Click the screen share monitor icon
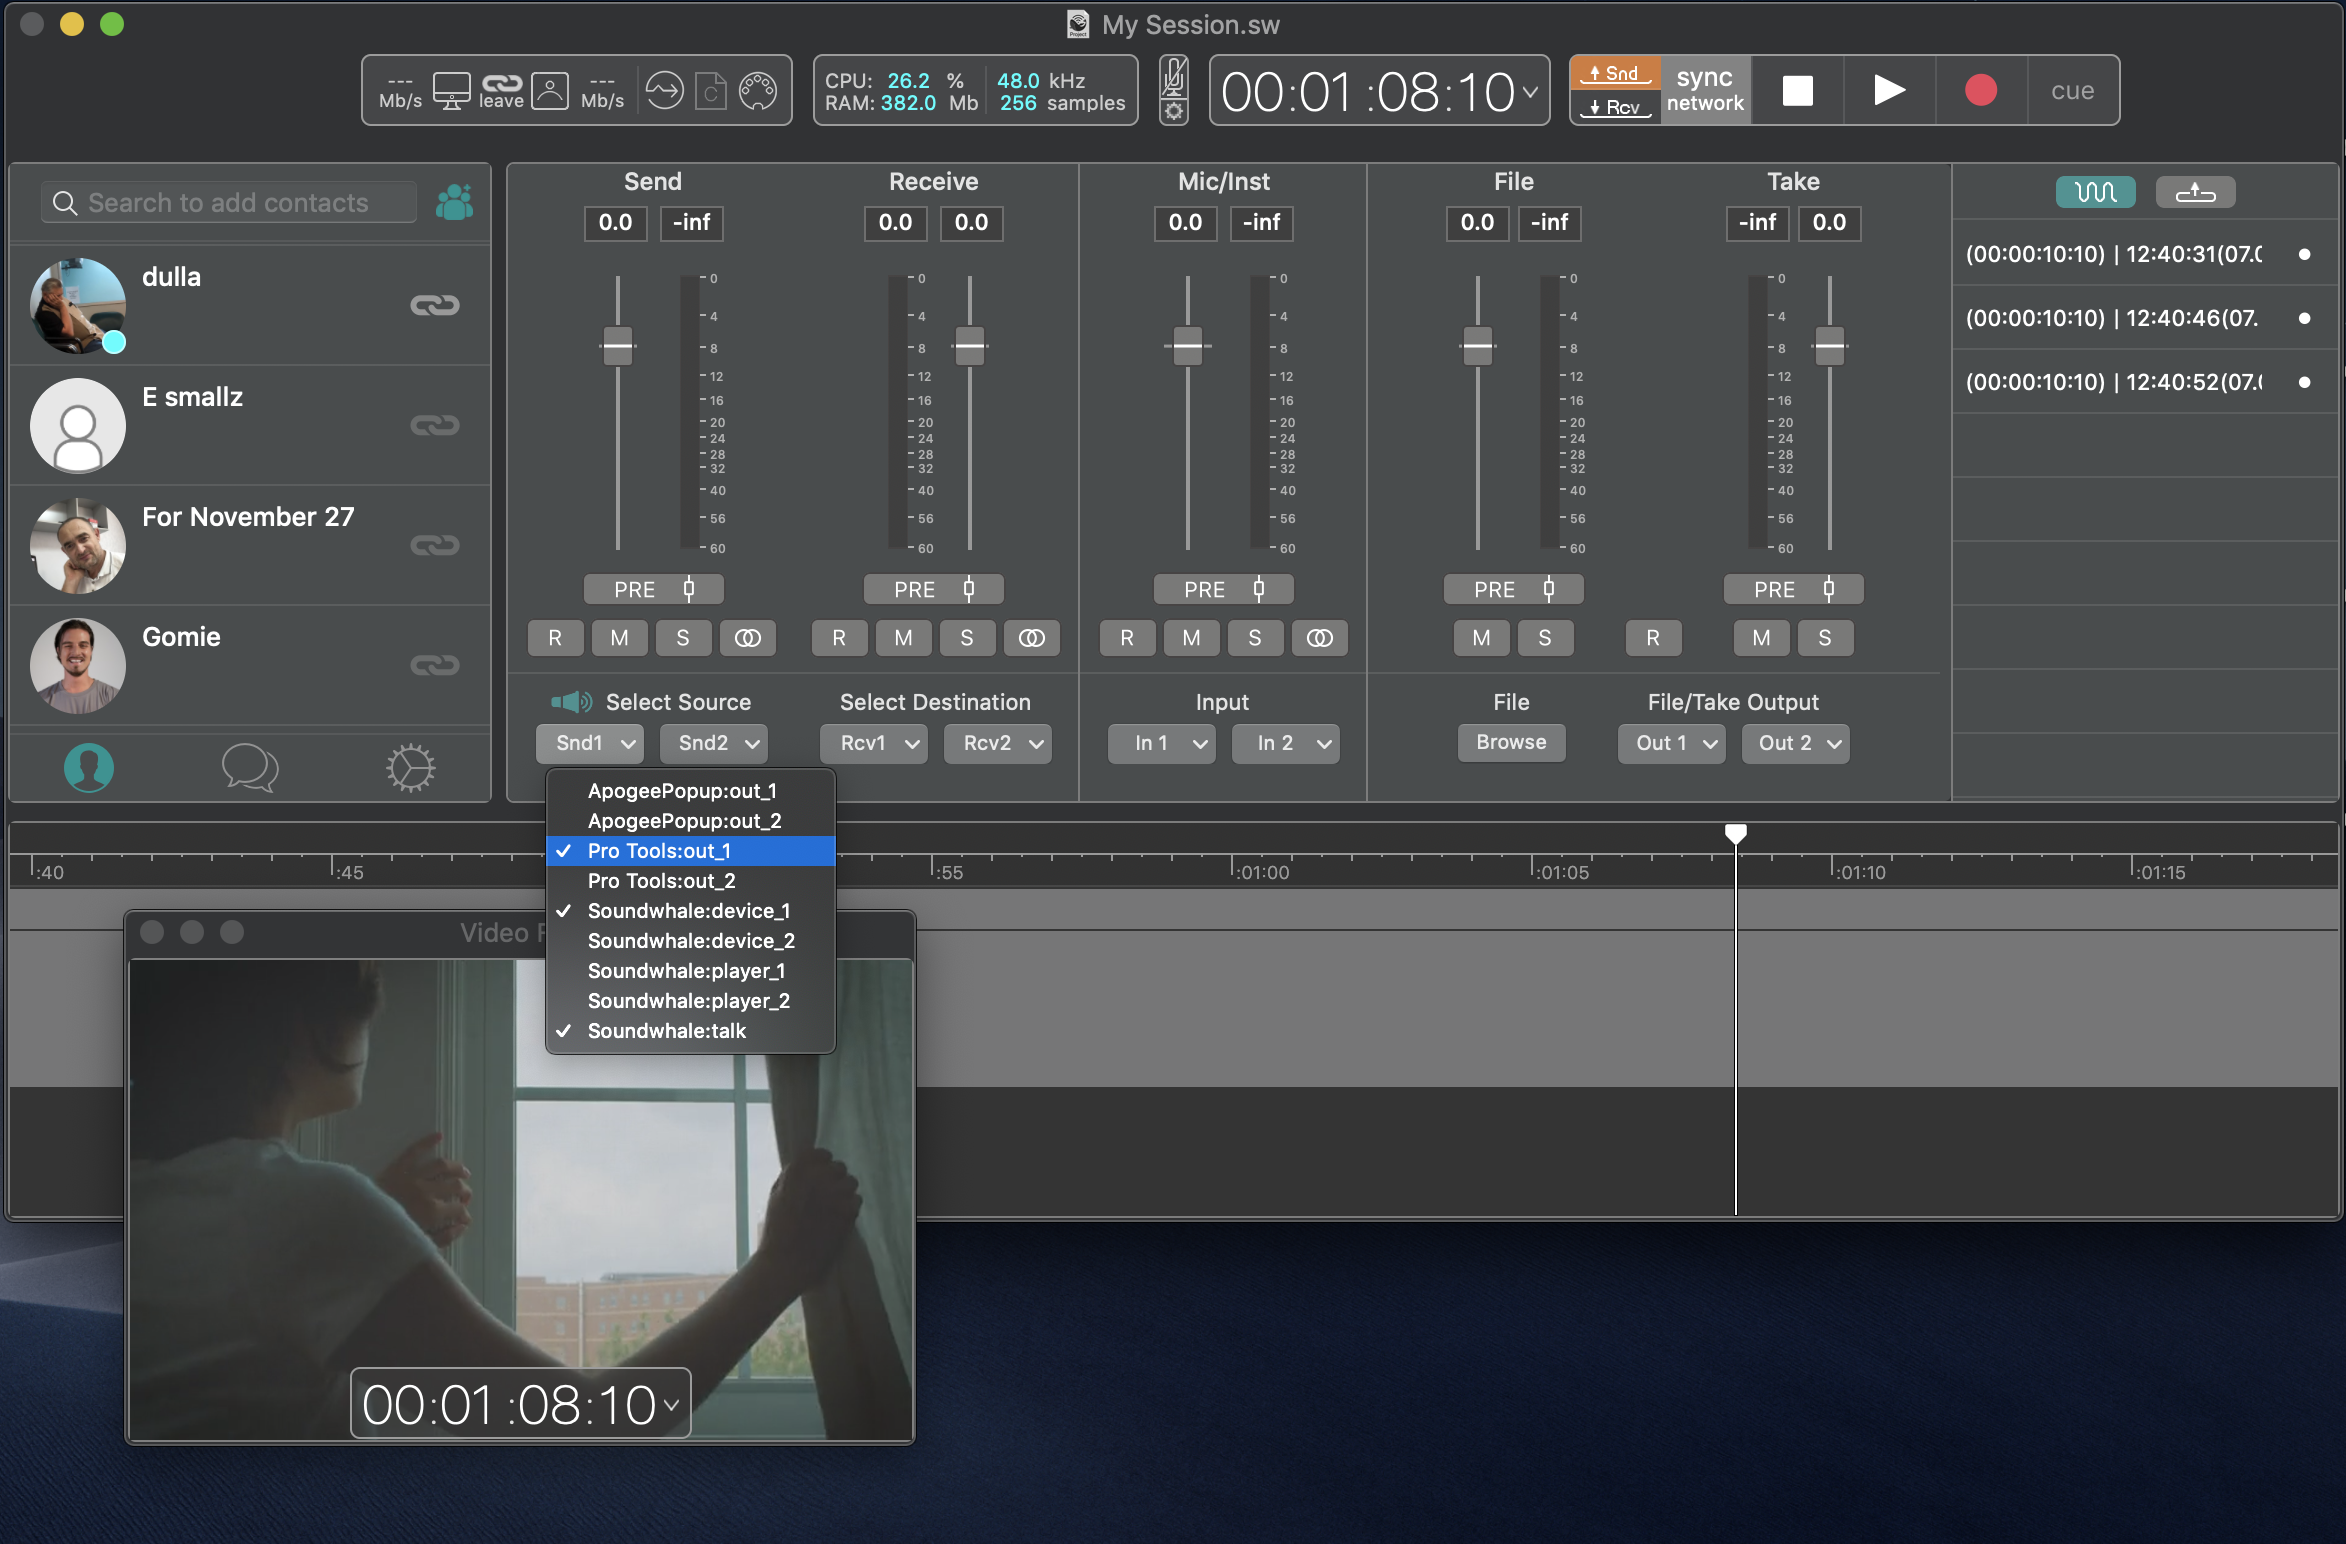Image resolution: width=2346 pixels, height=1544 pixels. tap(451, 91)
